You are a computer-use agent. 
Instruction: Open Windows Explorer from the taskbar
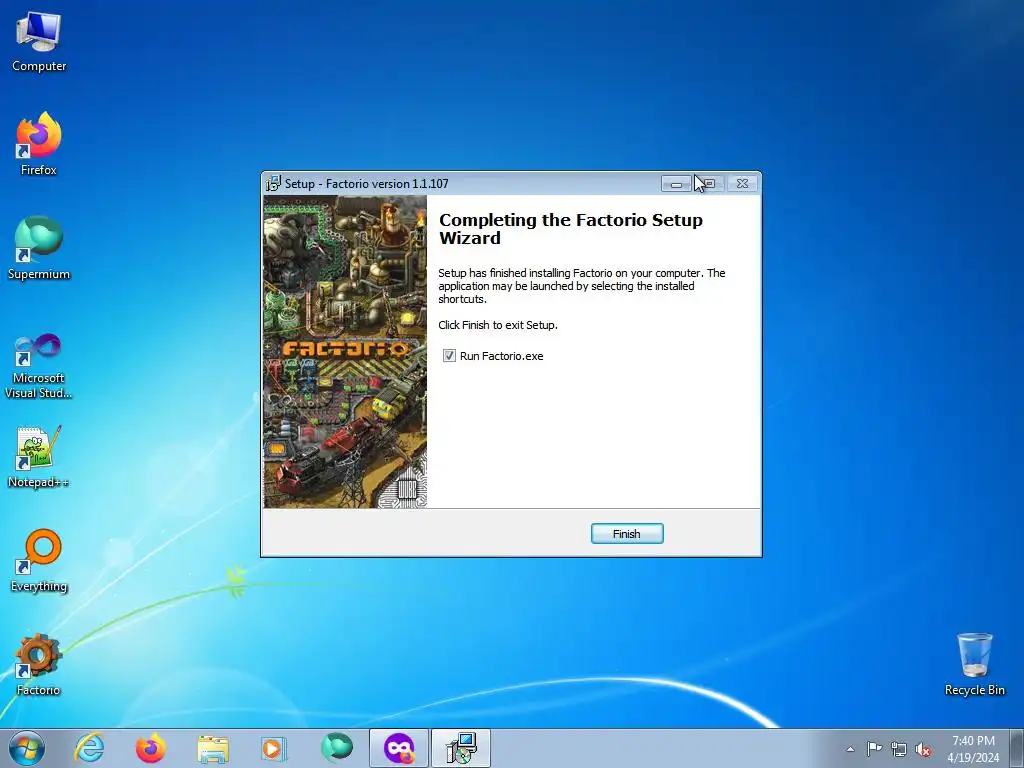tap(213, 748)
